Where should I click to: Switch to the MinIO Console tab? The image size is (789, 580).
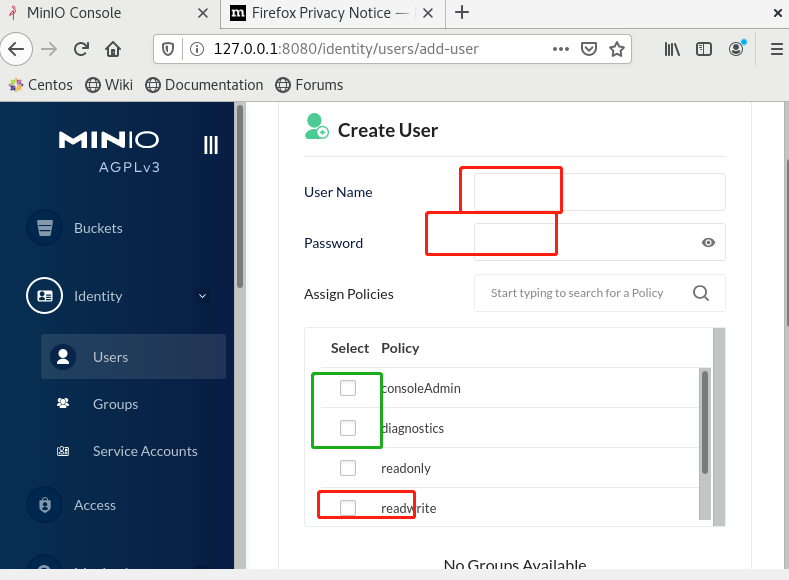coord(109,13)
